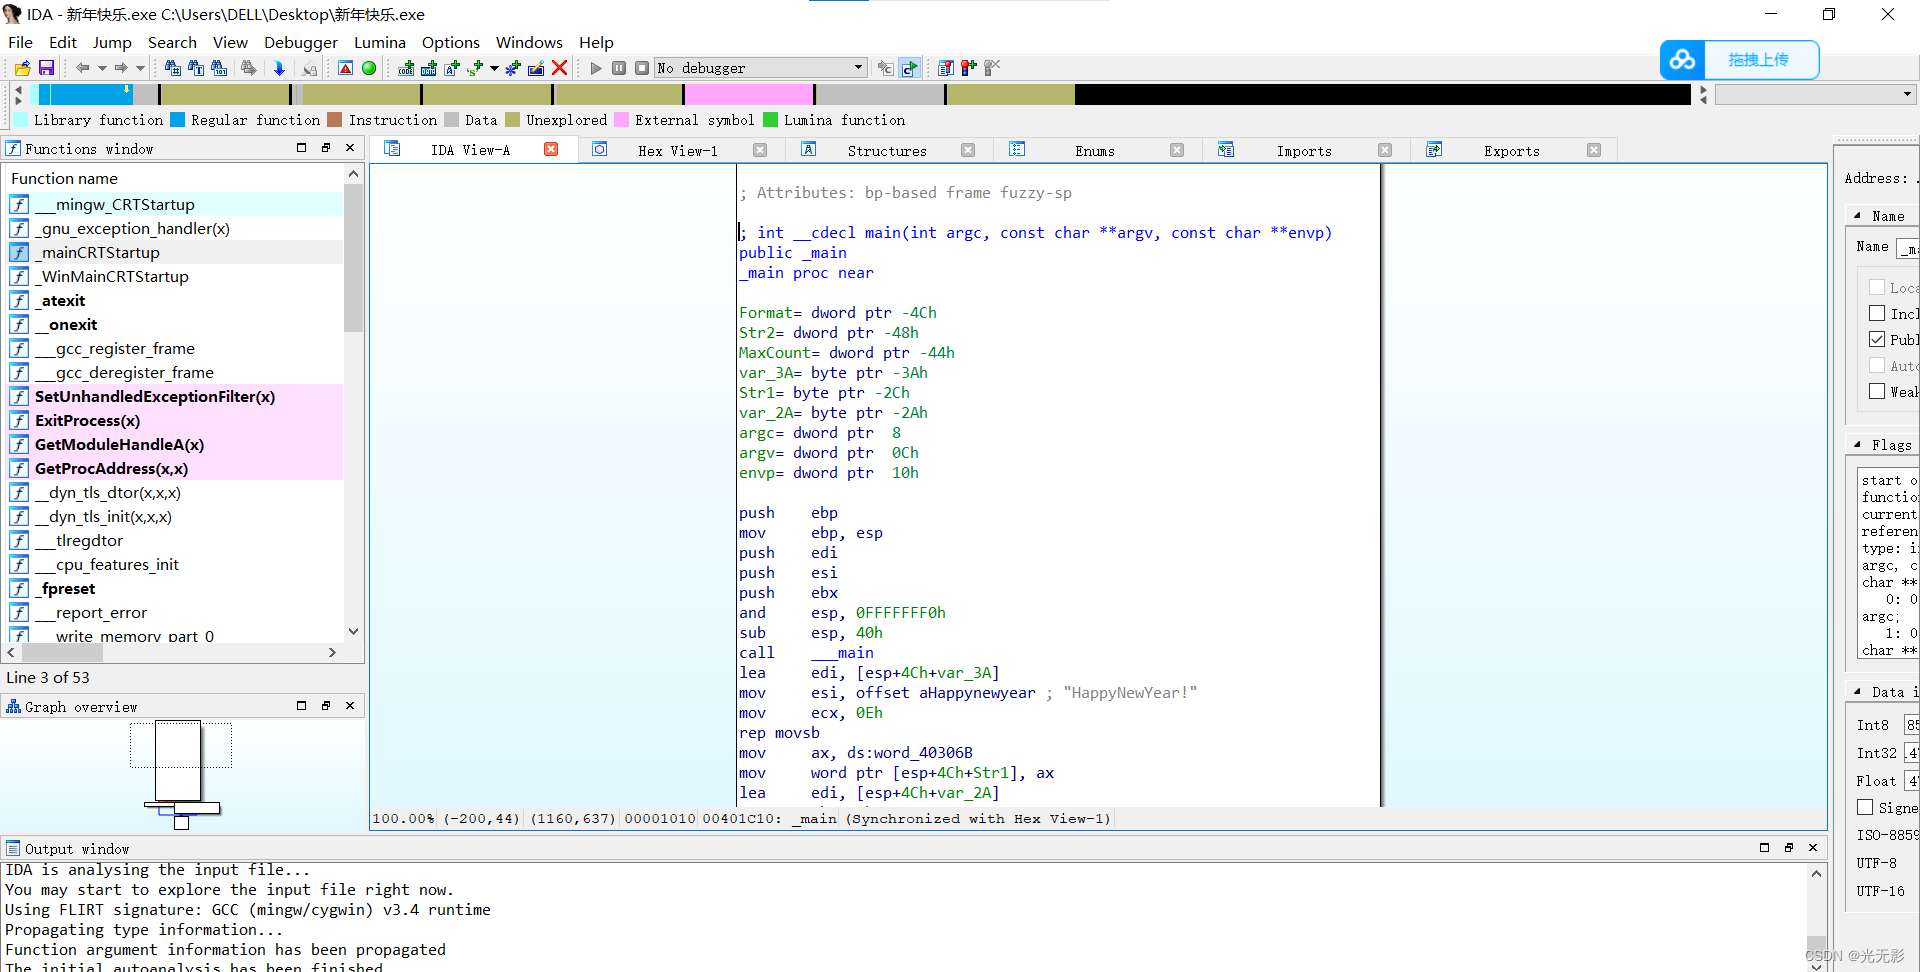
Task: Click the pink segment in navigation band
Action: coord(749,94)
